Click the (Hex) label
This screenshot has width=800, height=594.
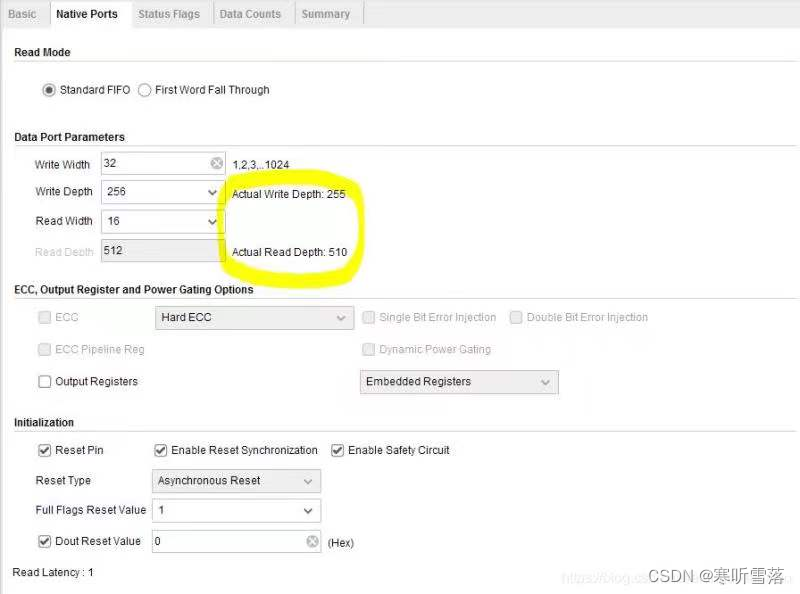tap(340, 543)
